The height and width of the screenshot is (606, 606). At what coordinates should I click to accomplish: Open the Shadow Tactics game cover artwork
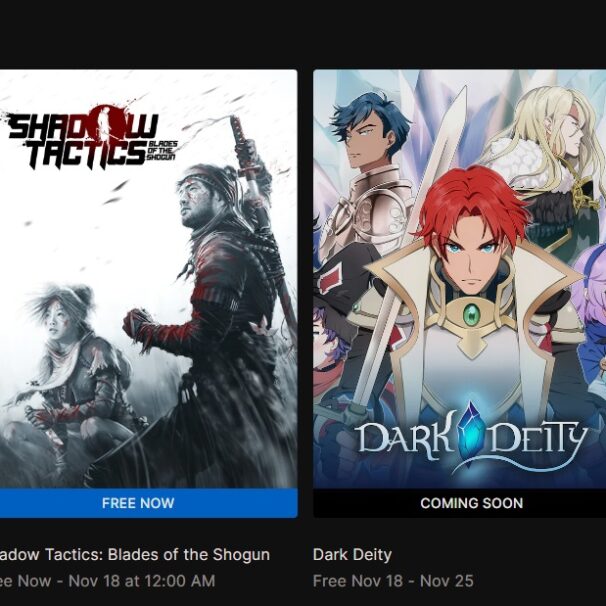148,279
